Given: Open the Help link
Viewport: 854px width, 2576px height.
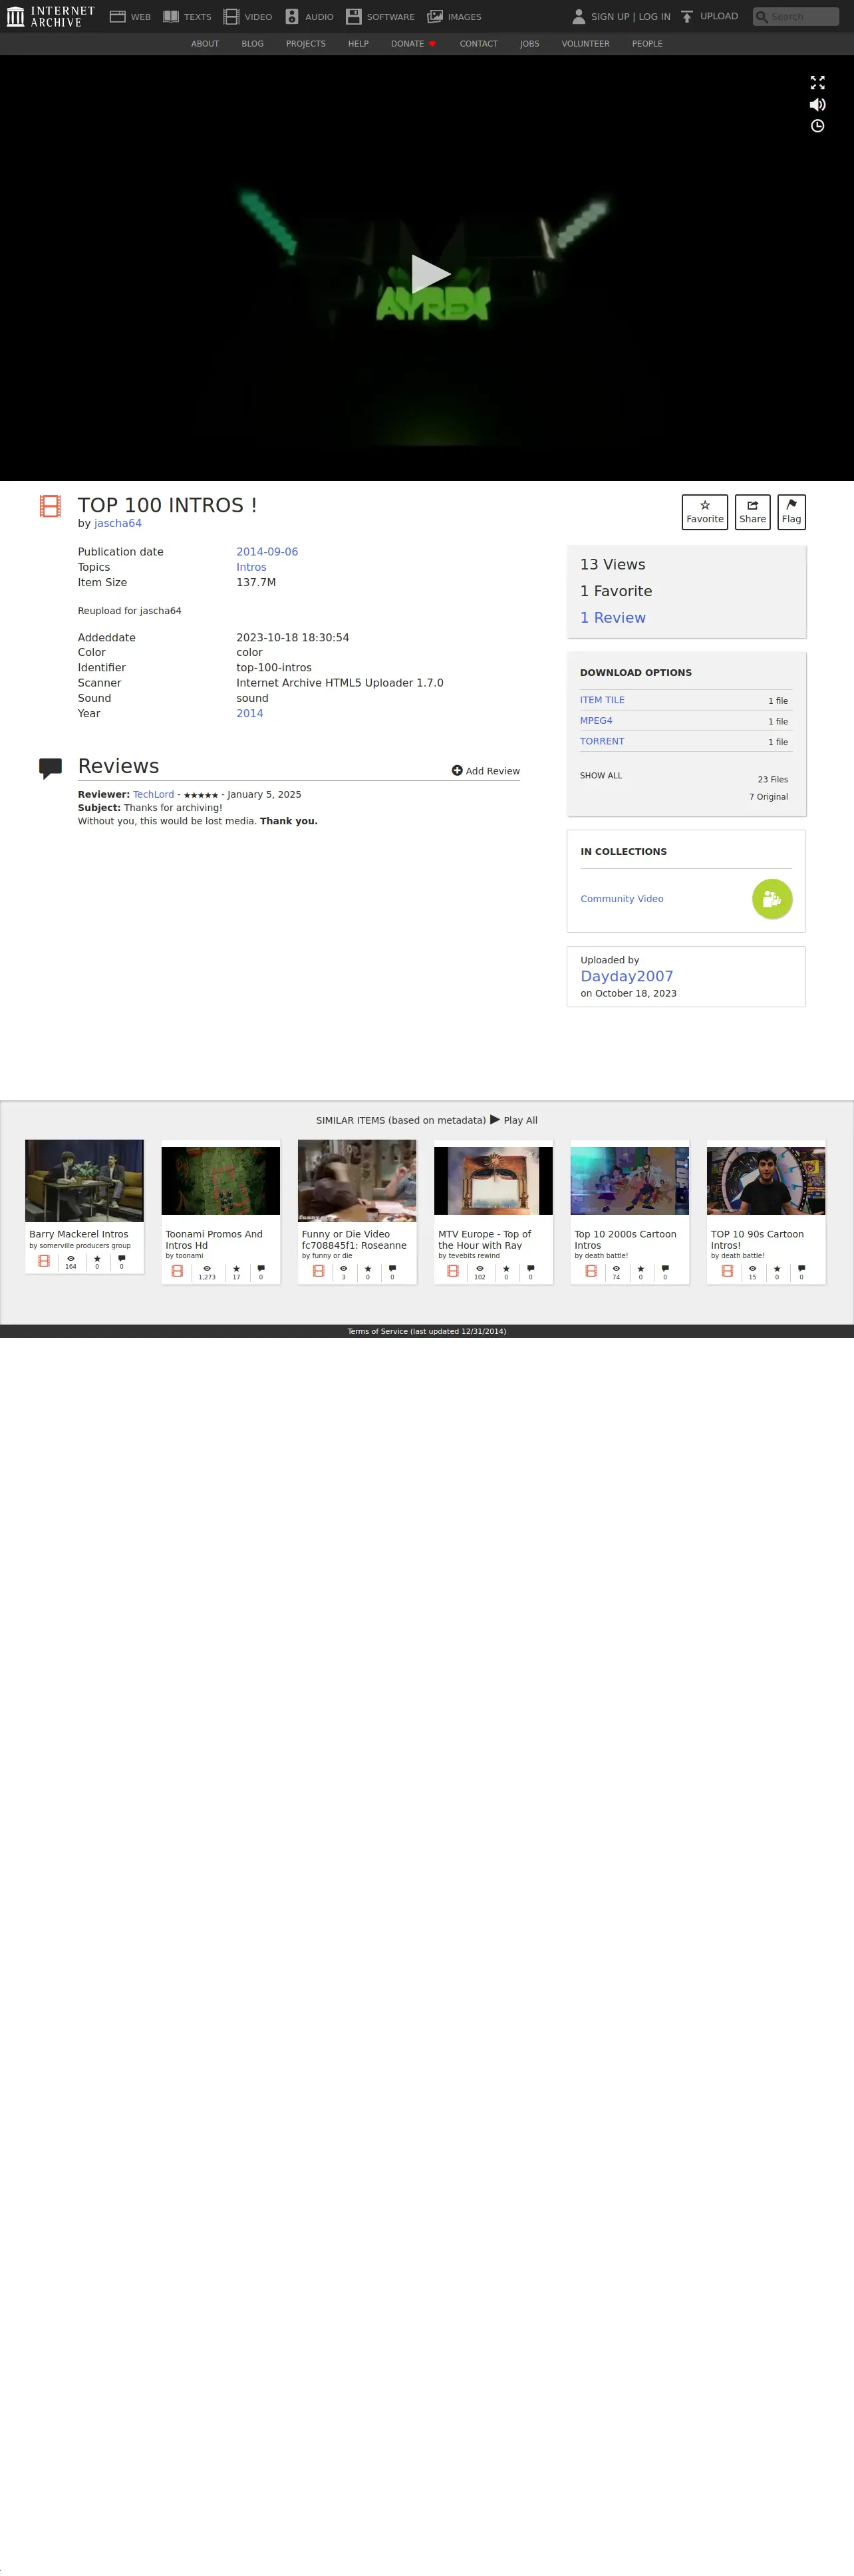Looking at the screenshot, I should (x=358, y=44).
